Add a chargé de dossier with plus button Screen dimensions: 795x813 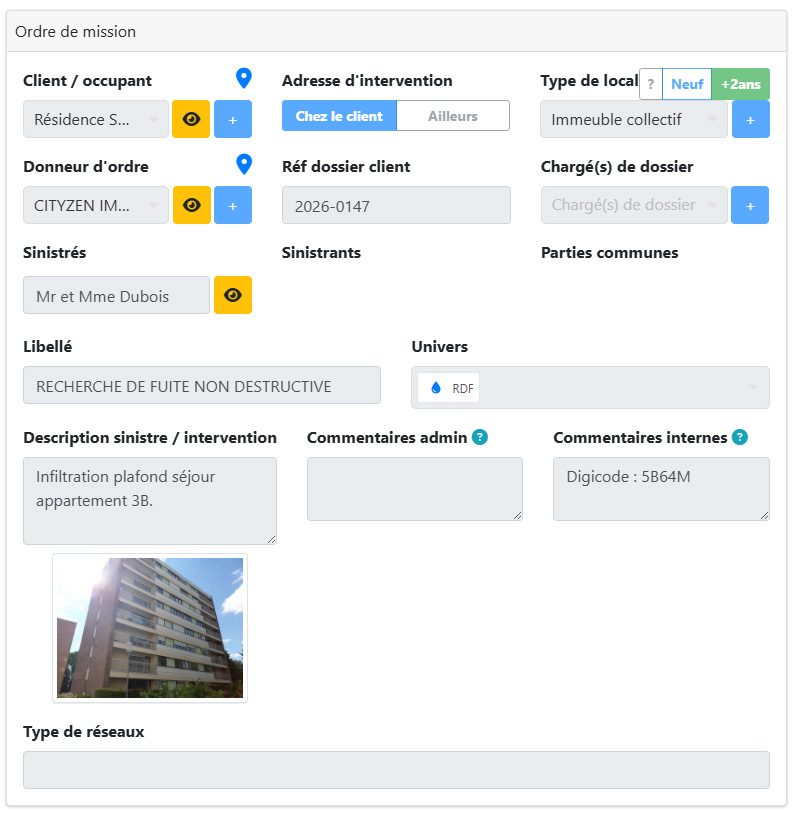750,205
